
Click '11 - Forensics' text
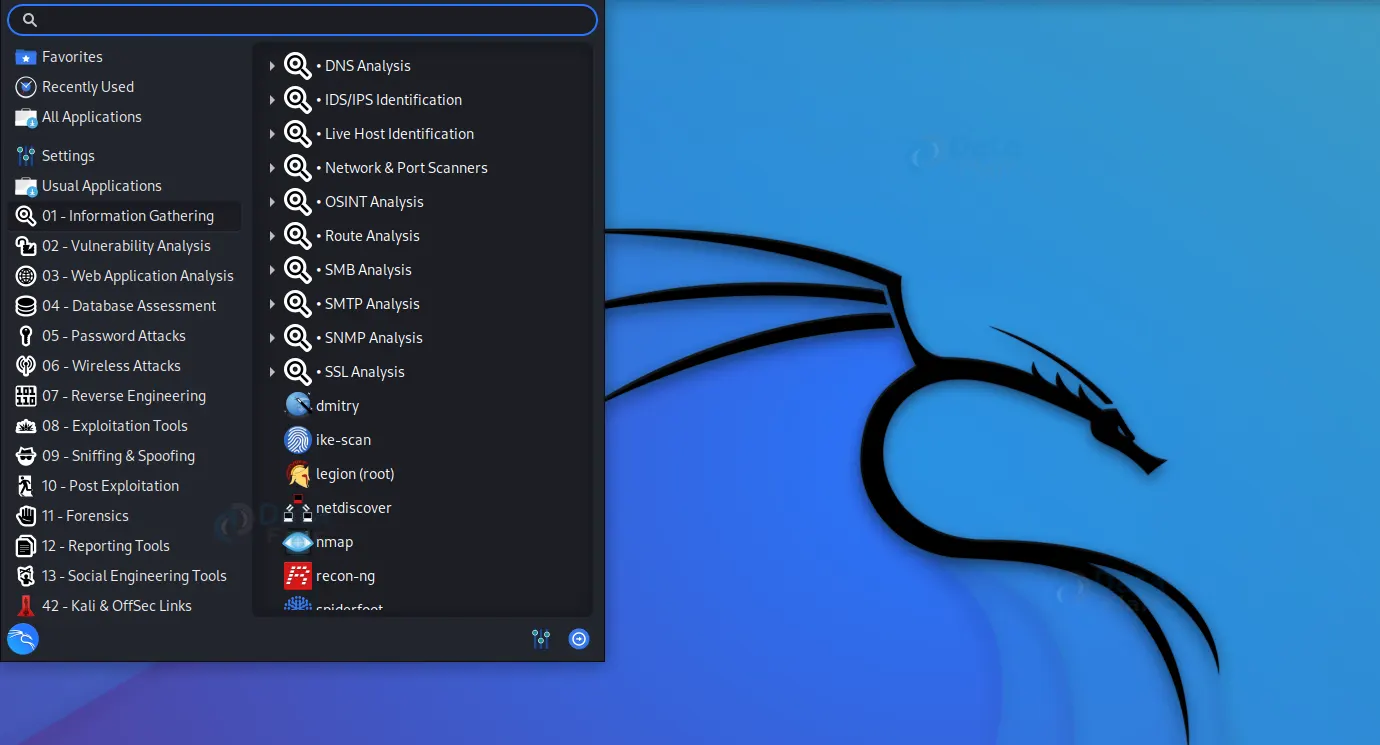click(x=85, y=516)
